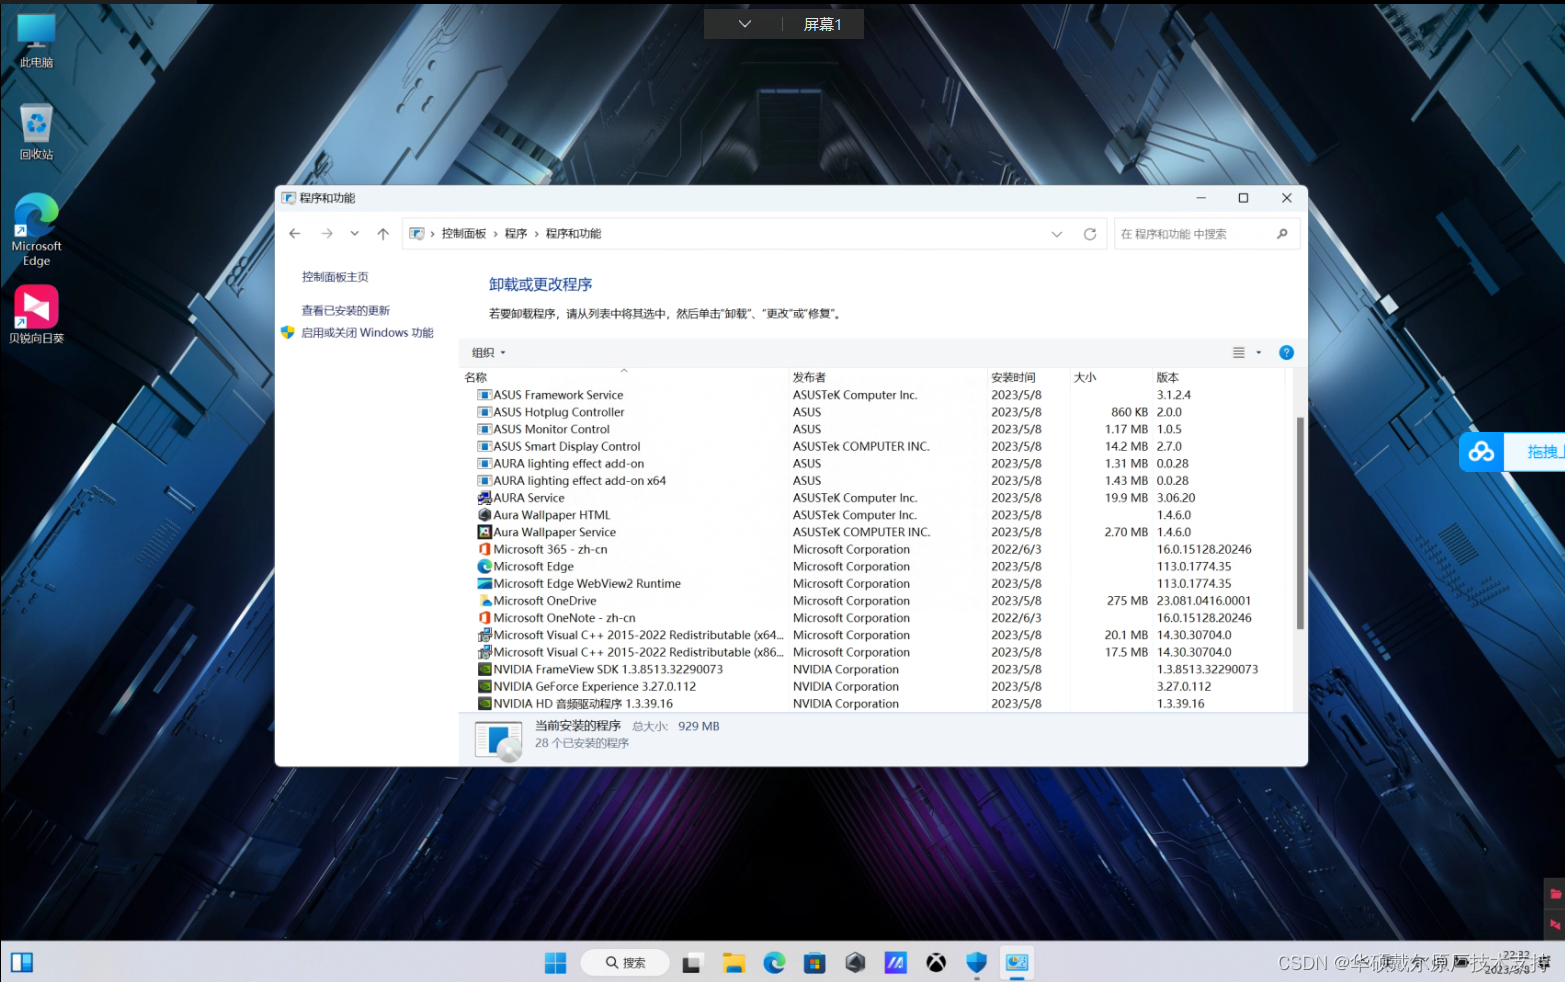Open the taskbar search box 搜索
This screenshot has height=982, width=1565.
pyautogui.click(x=625, y=963)
